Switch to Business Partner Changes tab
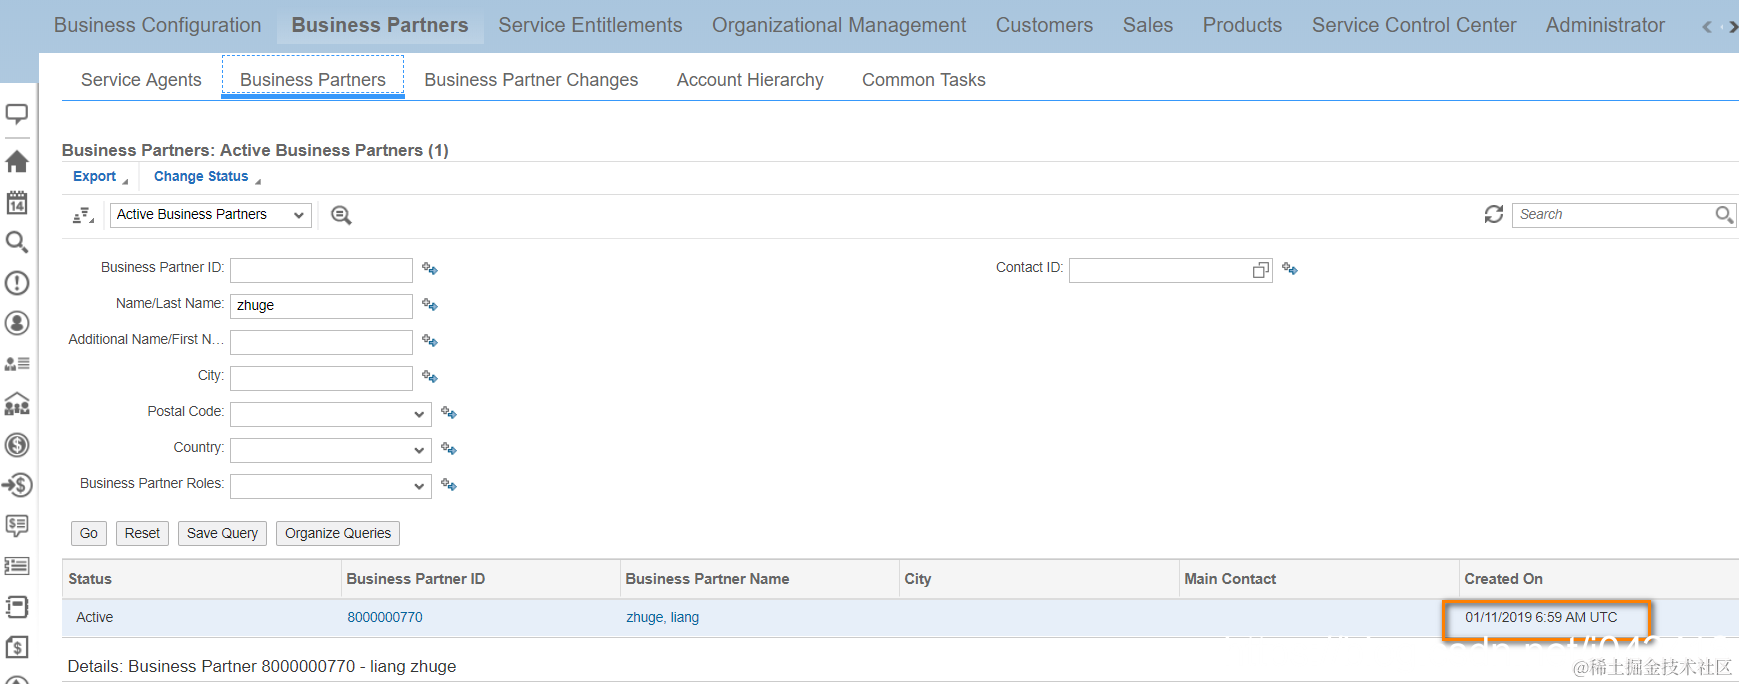Screen dimensions: 1739x684 click(531, 80)
